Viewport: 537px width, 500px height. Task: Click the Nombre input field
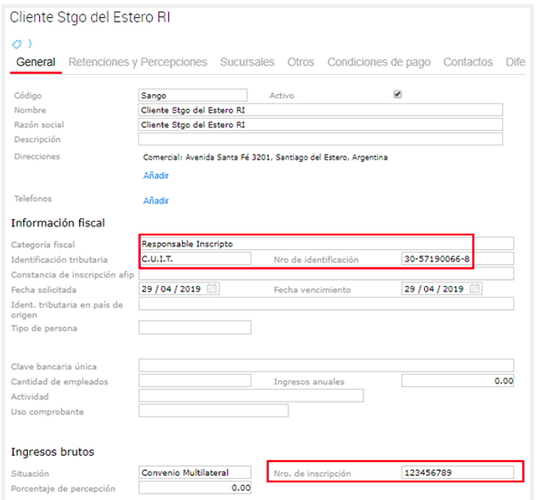[321, 110]
